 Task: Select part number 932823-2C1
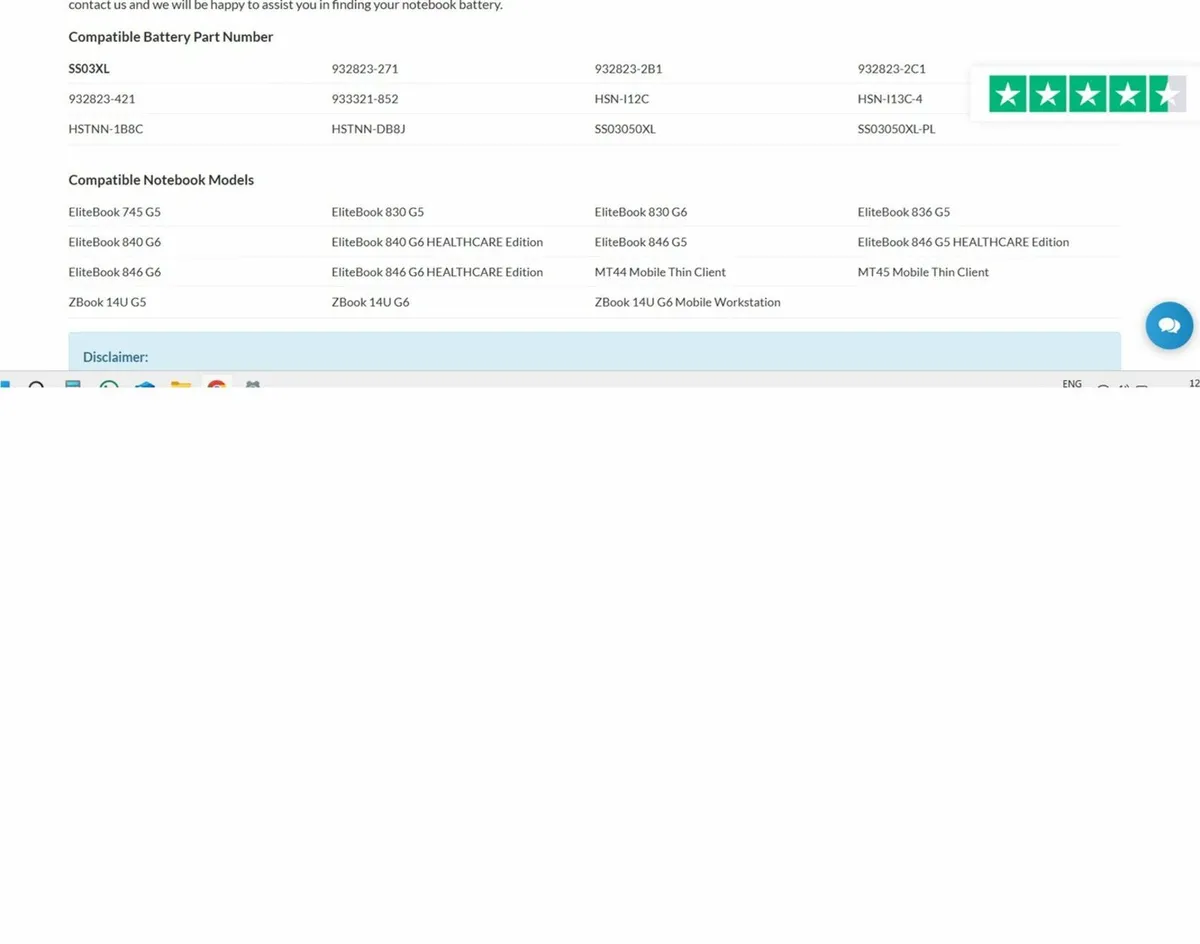(x=892, y=69)
